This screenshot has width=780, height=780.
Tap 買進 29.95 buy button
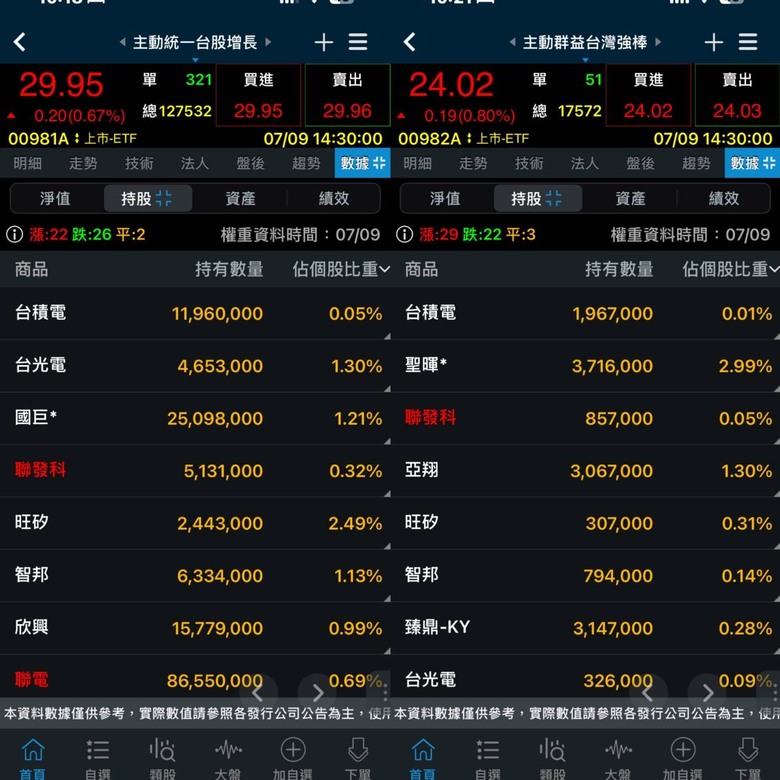coord(258,95)
